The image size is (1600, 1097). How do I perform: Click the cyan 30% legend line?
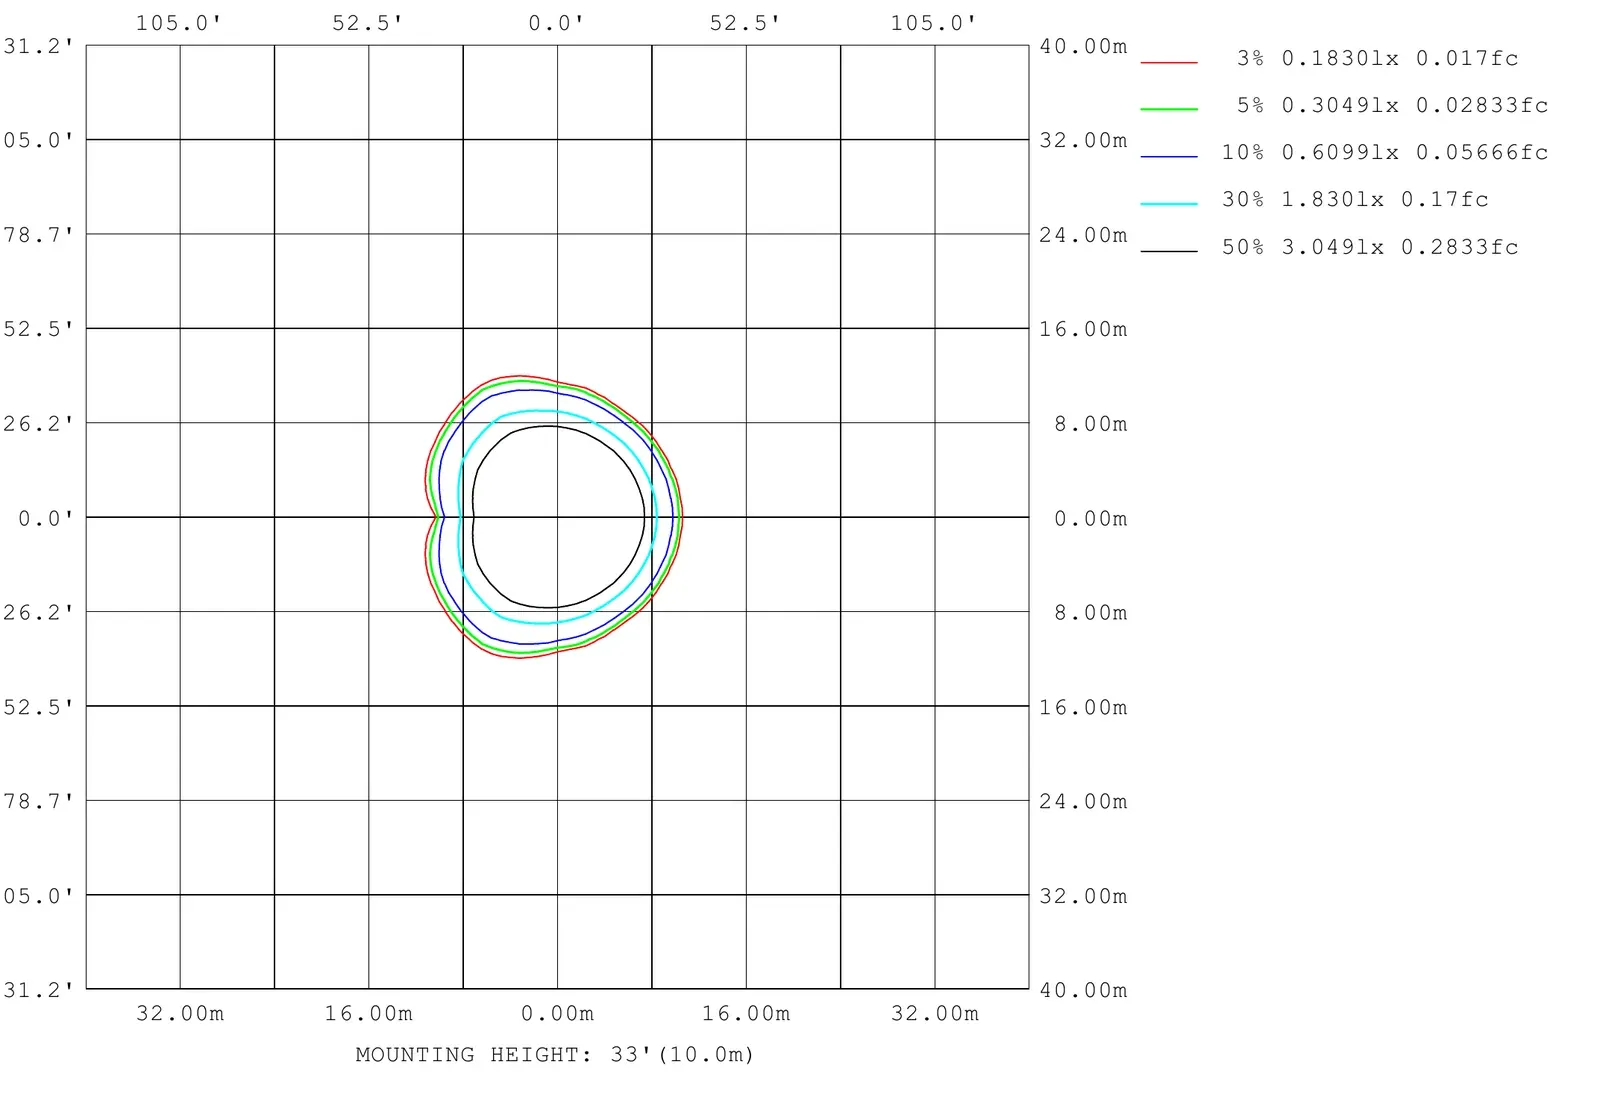pyautogui.click(x=1169, y=203)
